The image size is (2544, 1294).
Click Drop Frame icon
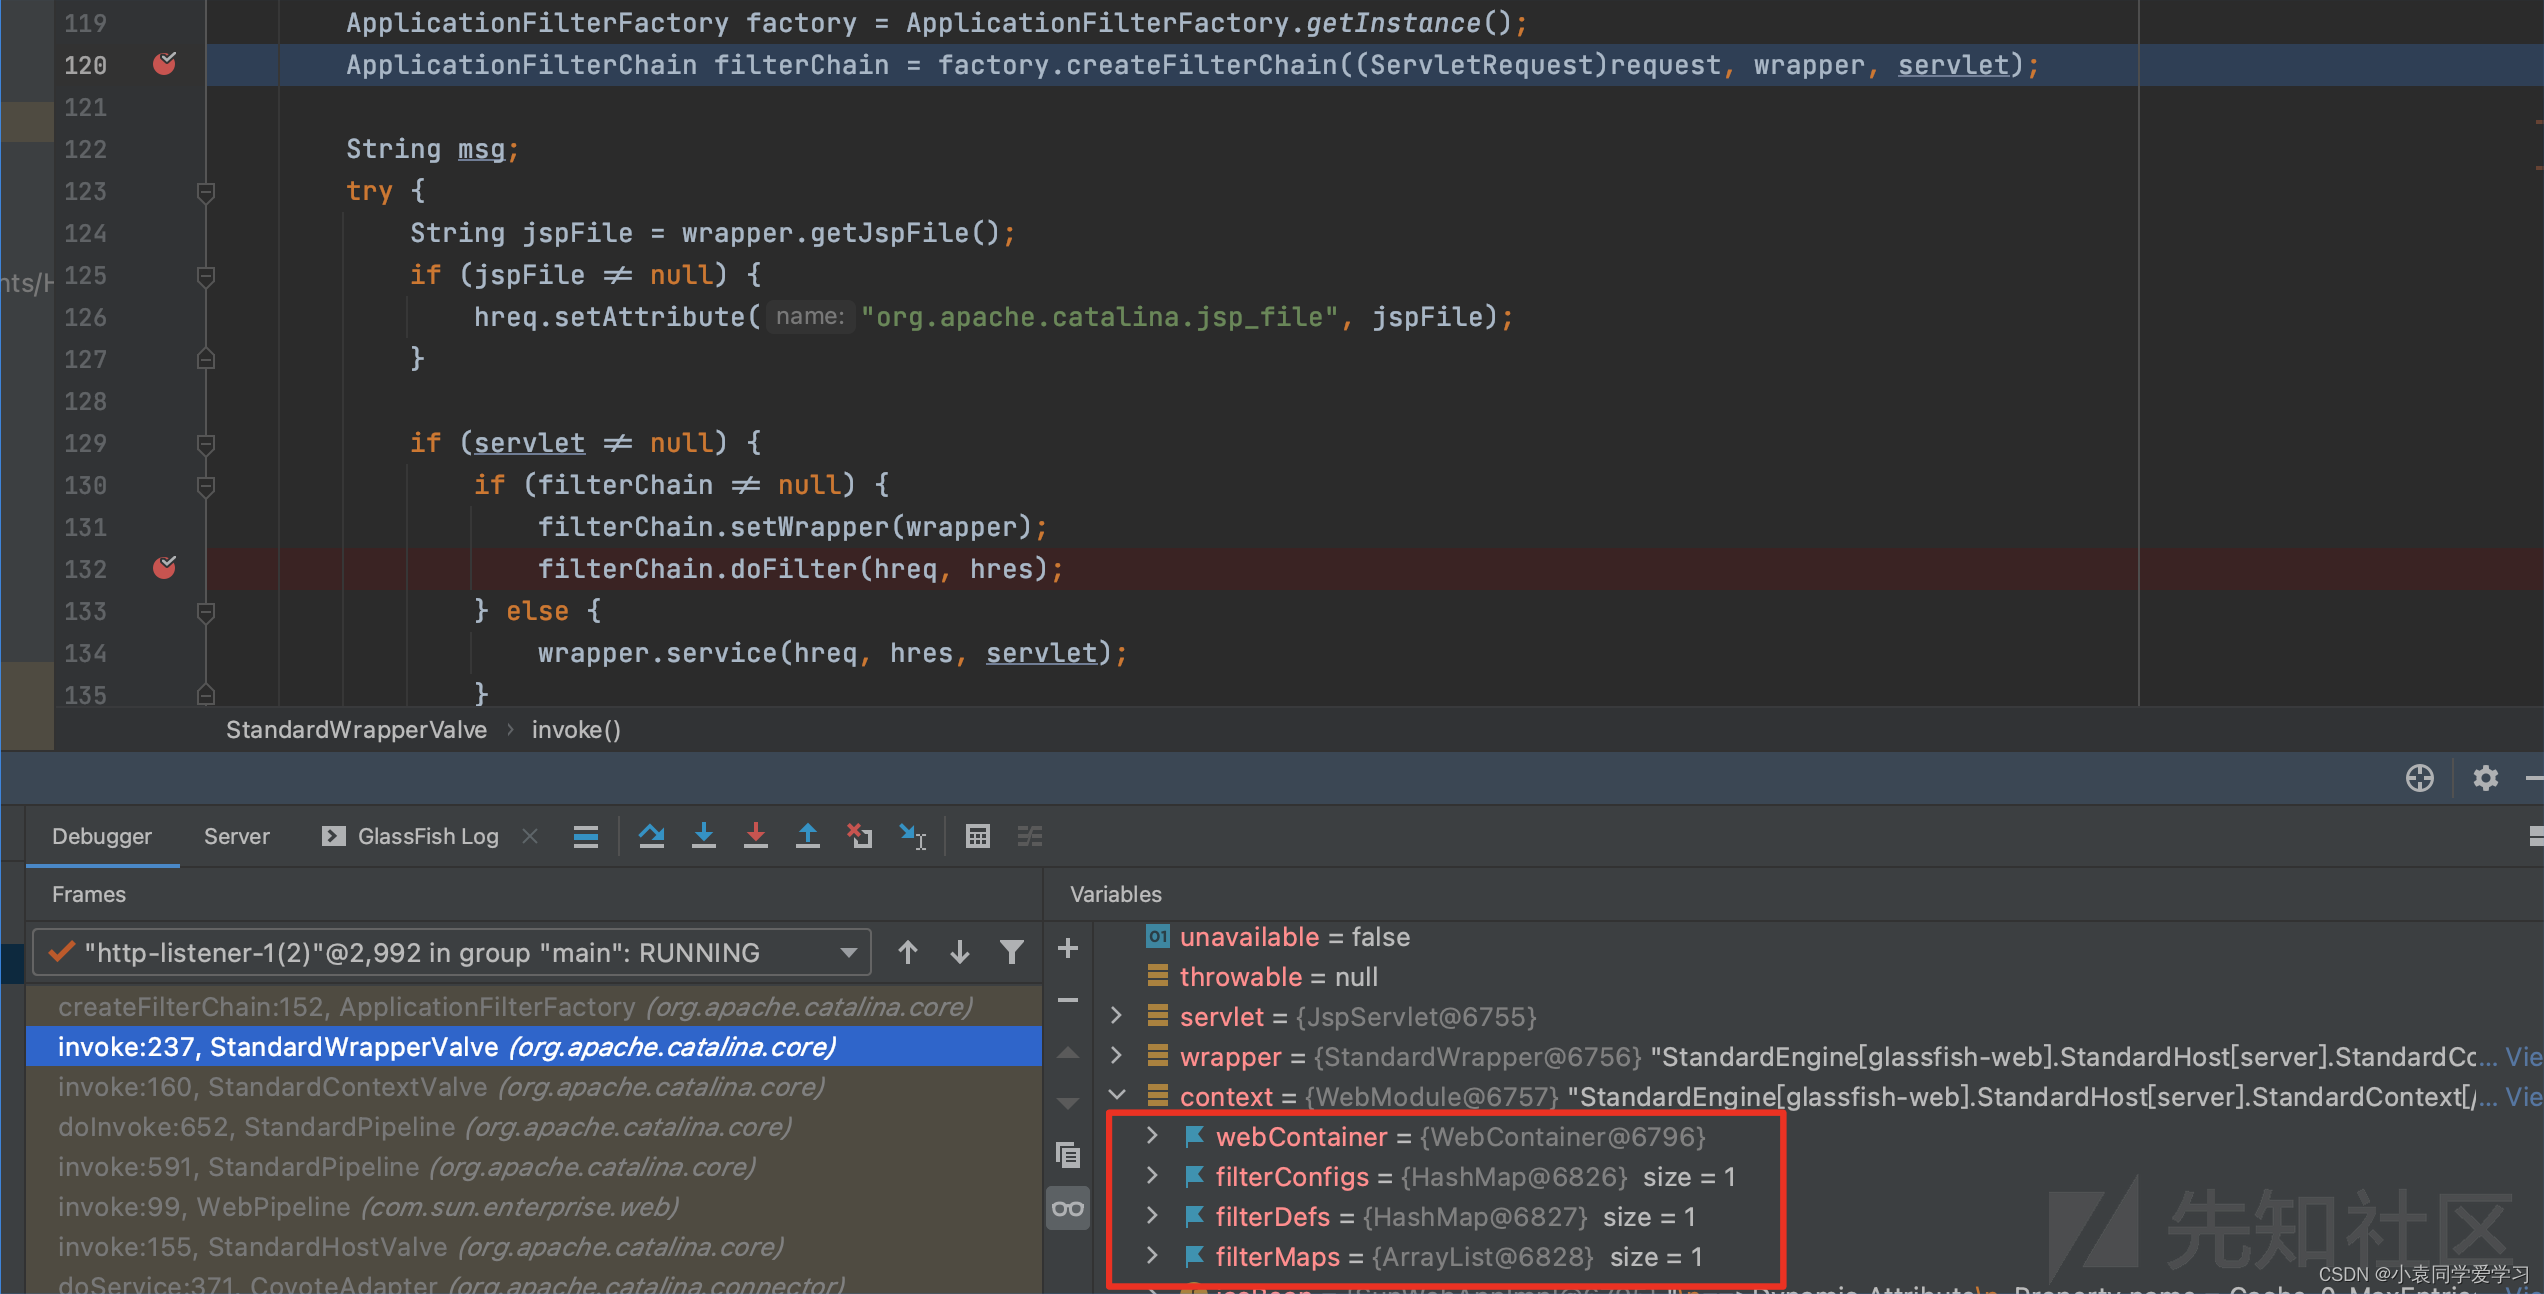[x=860, y=836]
